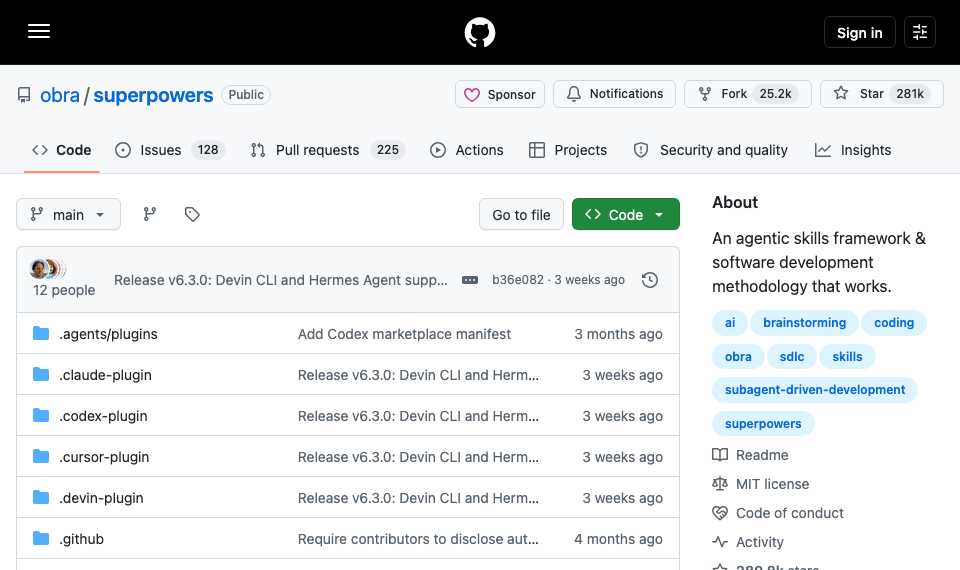View branches via branch icon
Image resolution: width=960 pixels, height=570 pixels.
[149, 214]
